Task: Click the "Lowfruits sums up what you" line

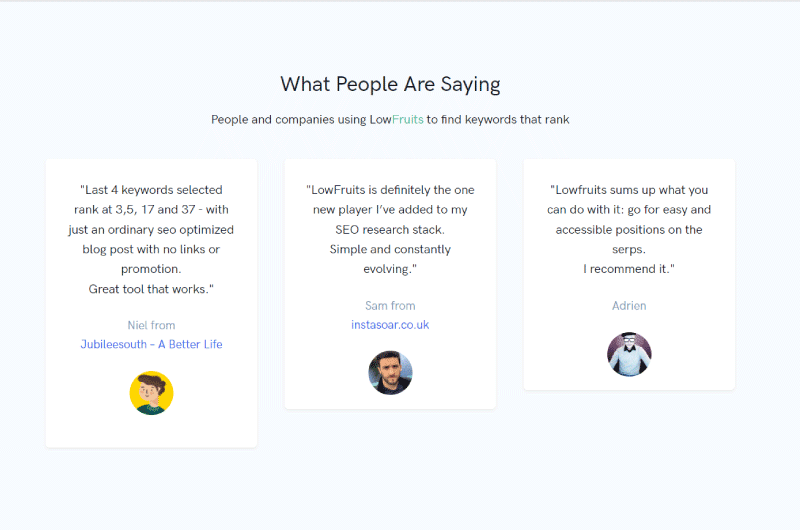Action: coord(629,190)
